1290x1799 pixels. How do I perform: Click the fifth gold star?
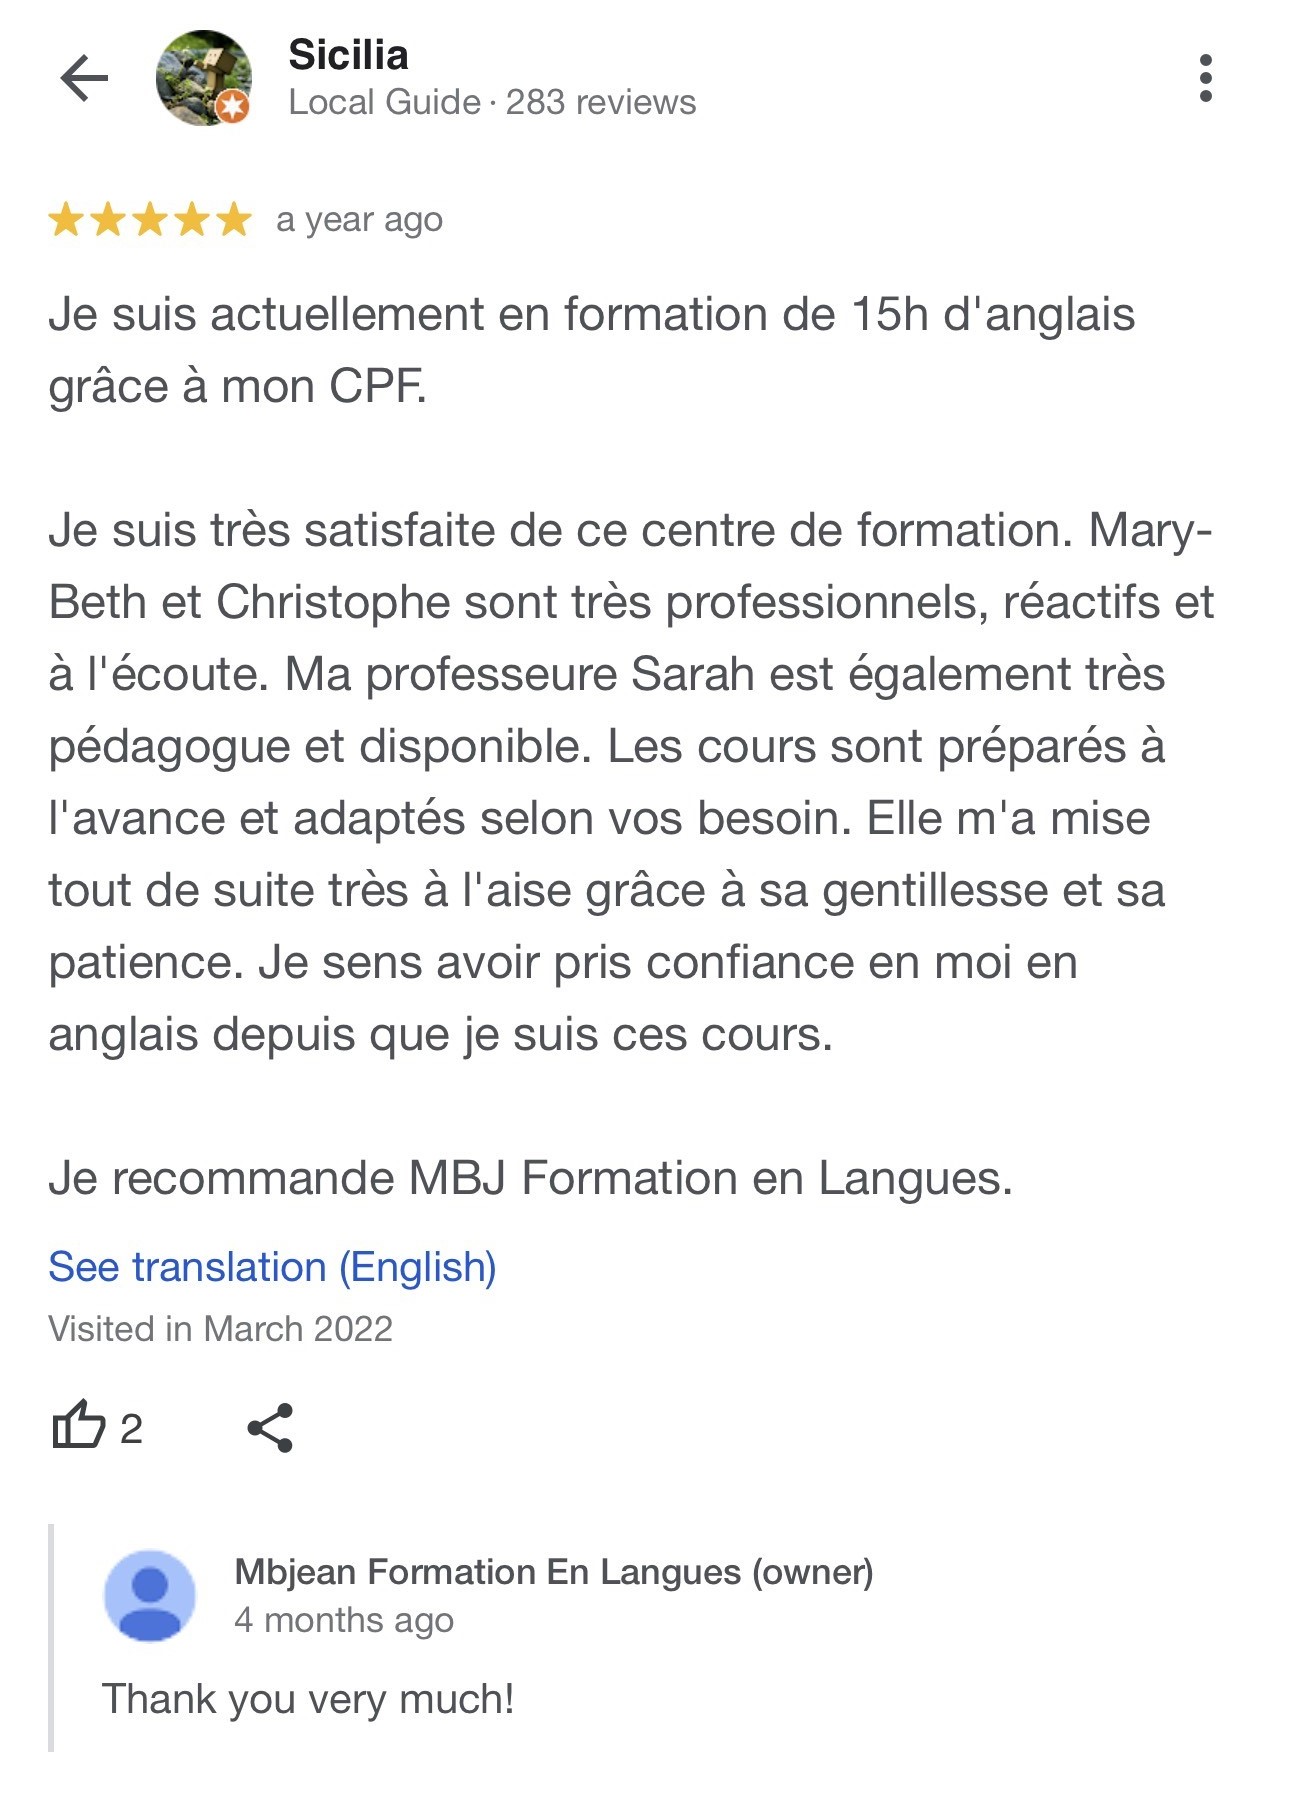(x=234, y=220)
